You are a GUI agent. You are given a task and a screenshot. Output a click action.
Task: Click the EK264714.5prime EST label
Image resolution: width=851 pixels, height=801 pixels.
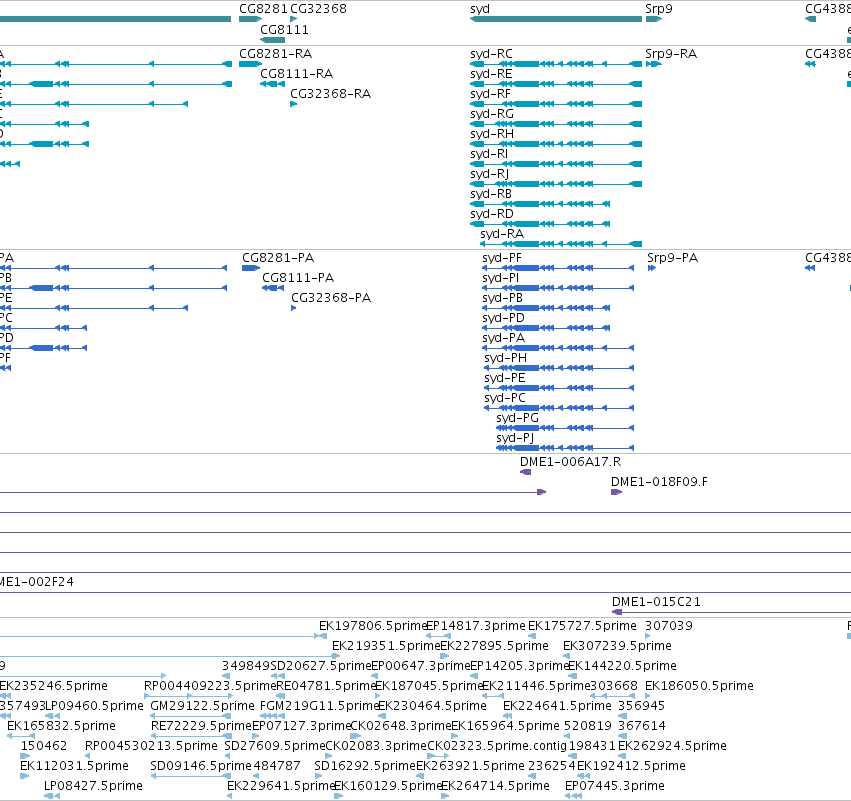tap(495, 786)
